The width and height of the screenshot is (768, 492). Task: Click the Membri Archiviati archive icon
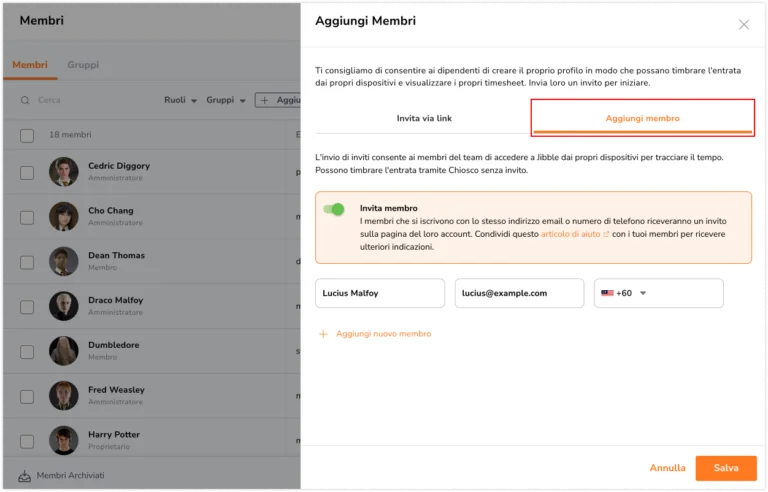click(x=24, y=476)
